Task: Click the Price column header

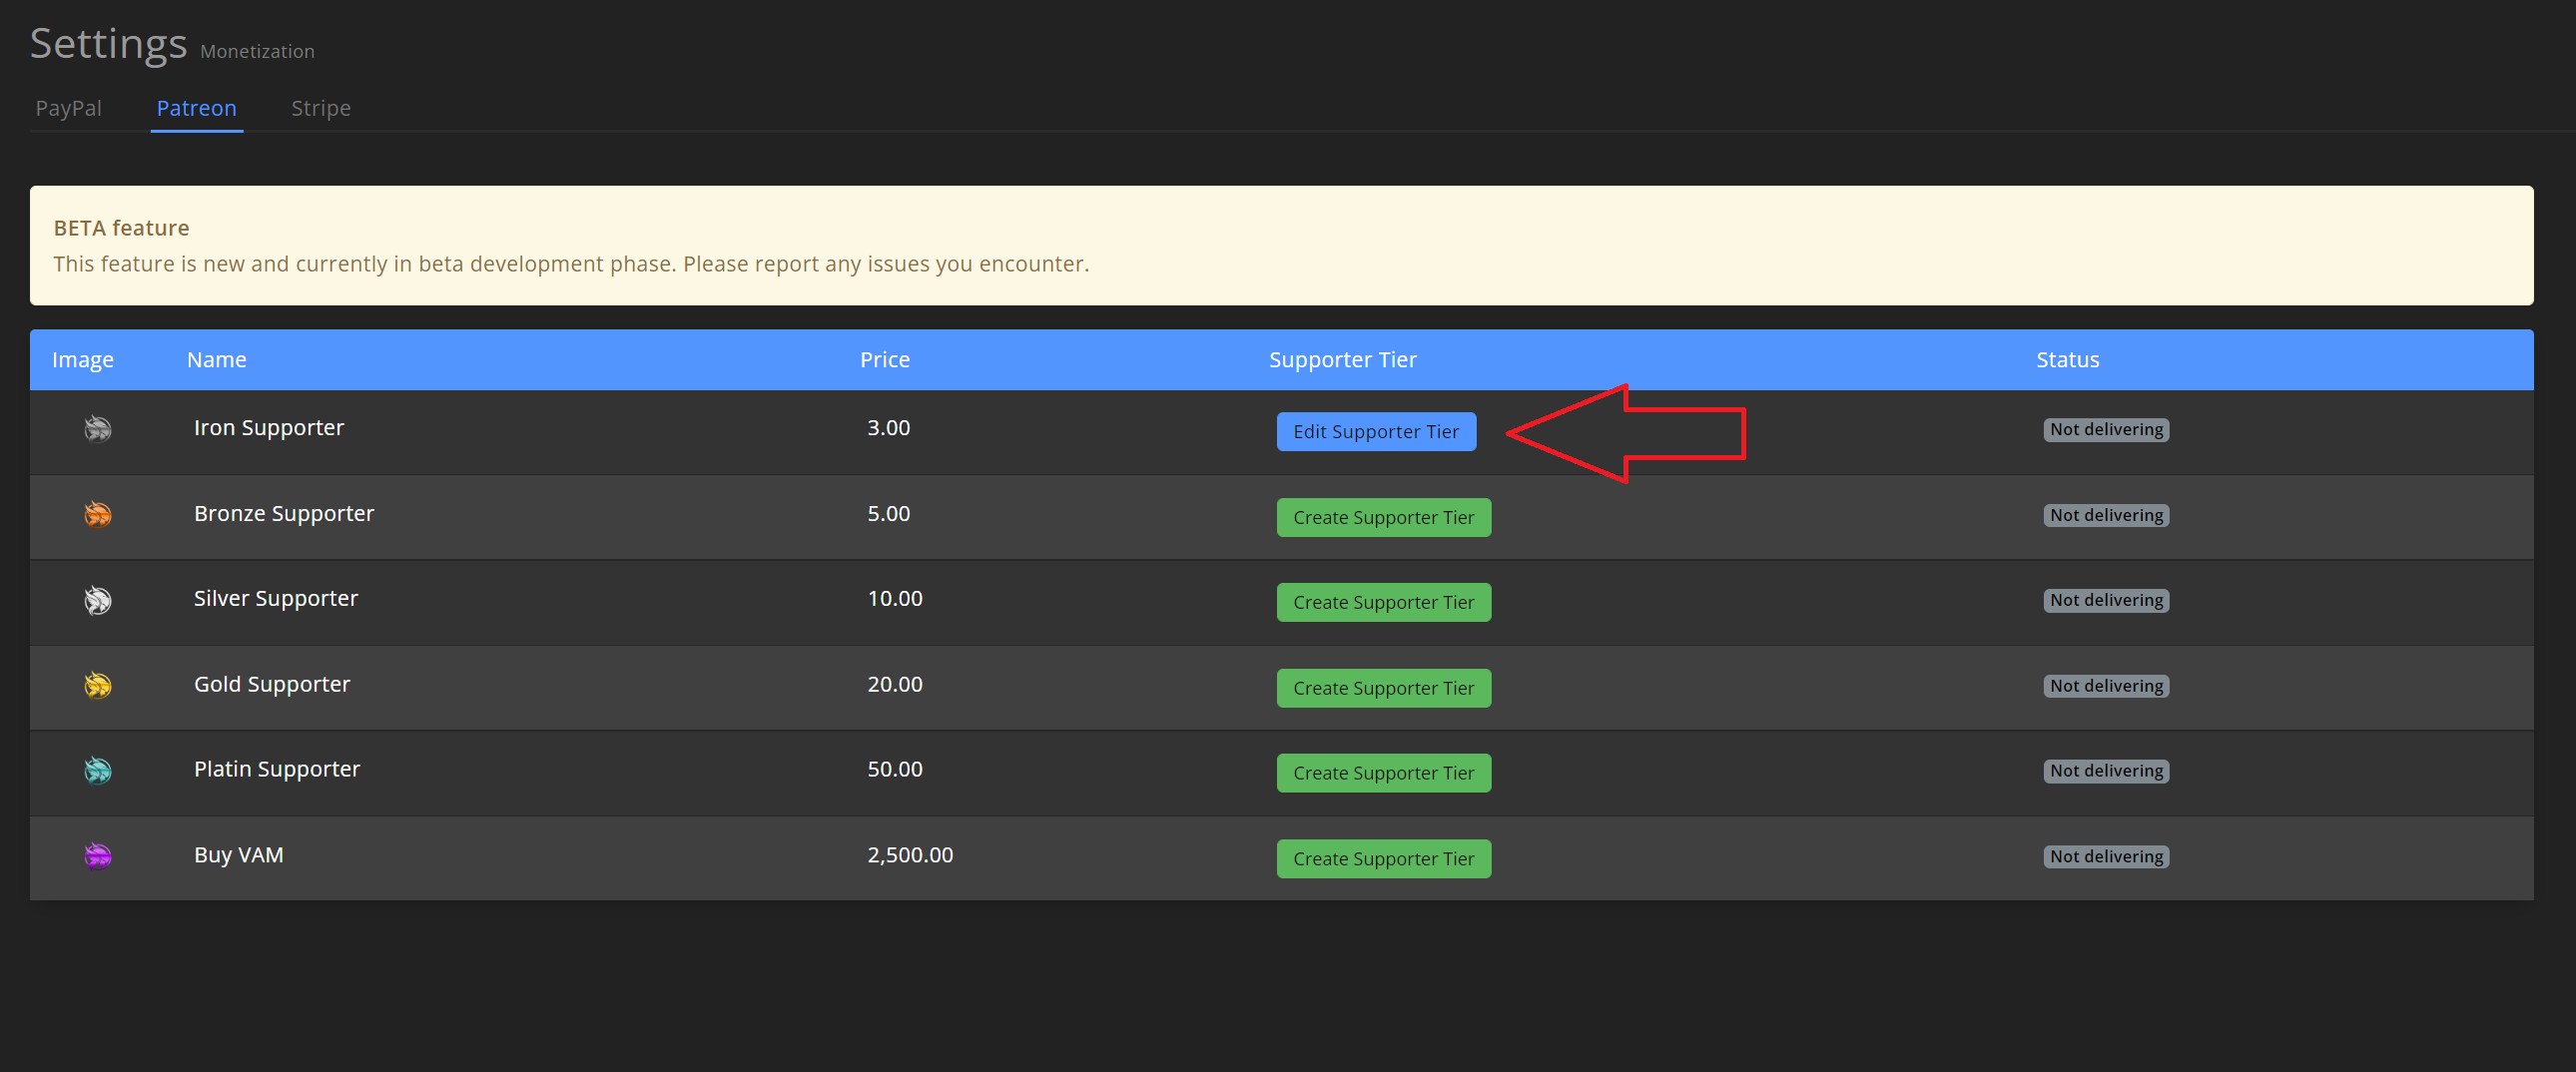Action: click(884, 359)
